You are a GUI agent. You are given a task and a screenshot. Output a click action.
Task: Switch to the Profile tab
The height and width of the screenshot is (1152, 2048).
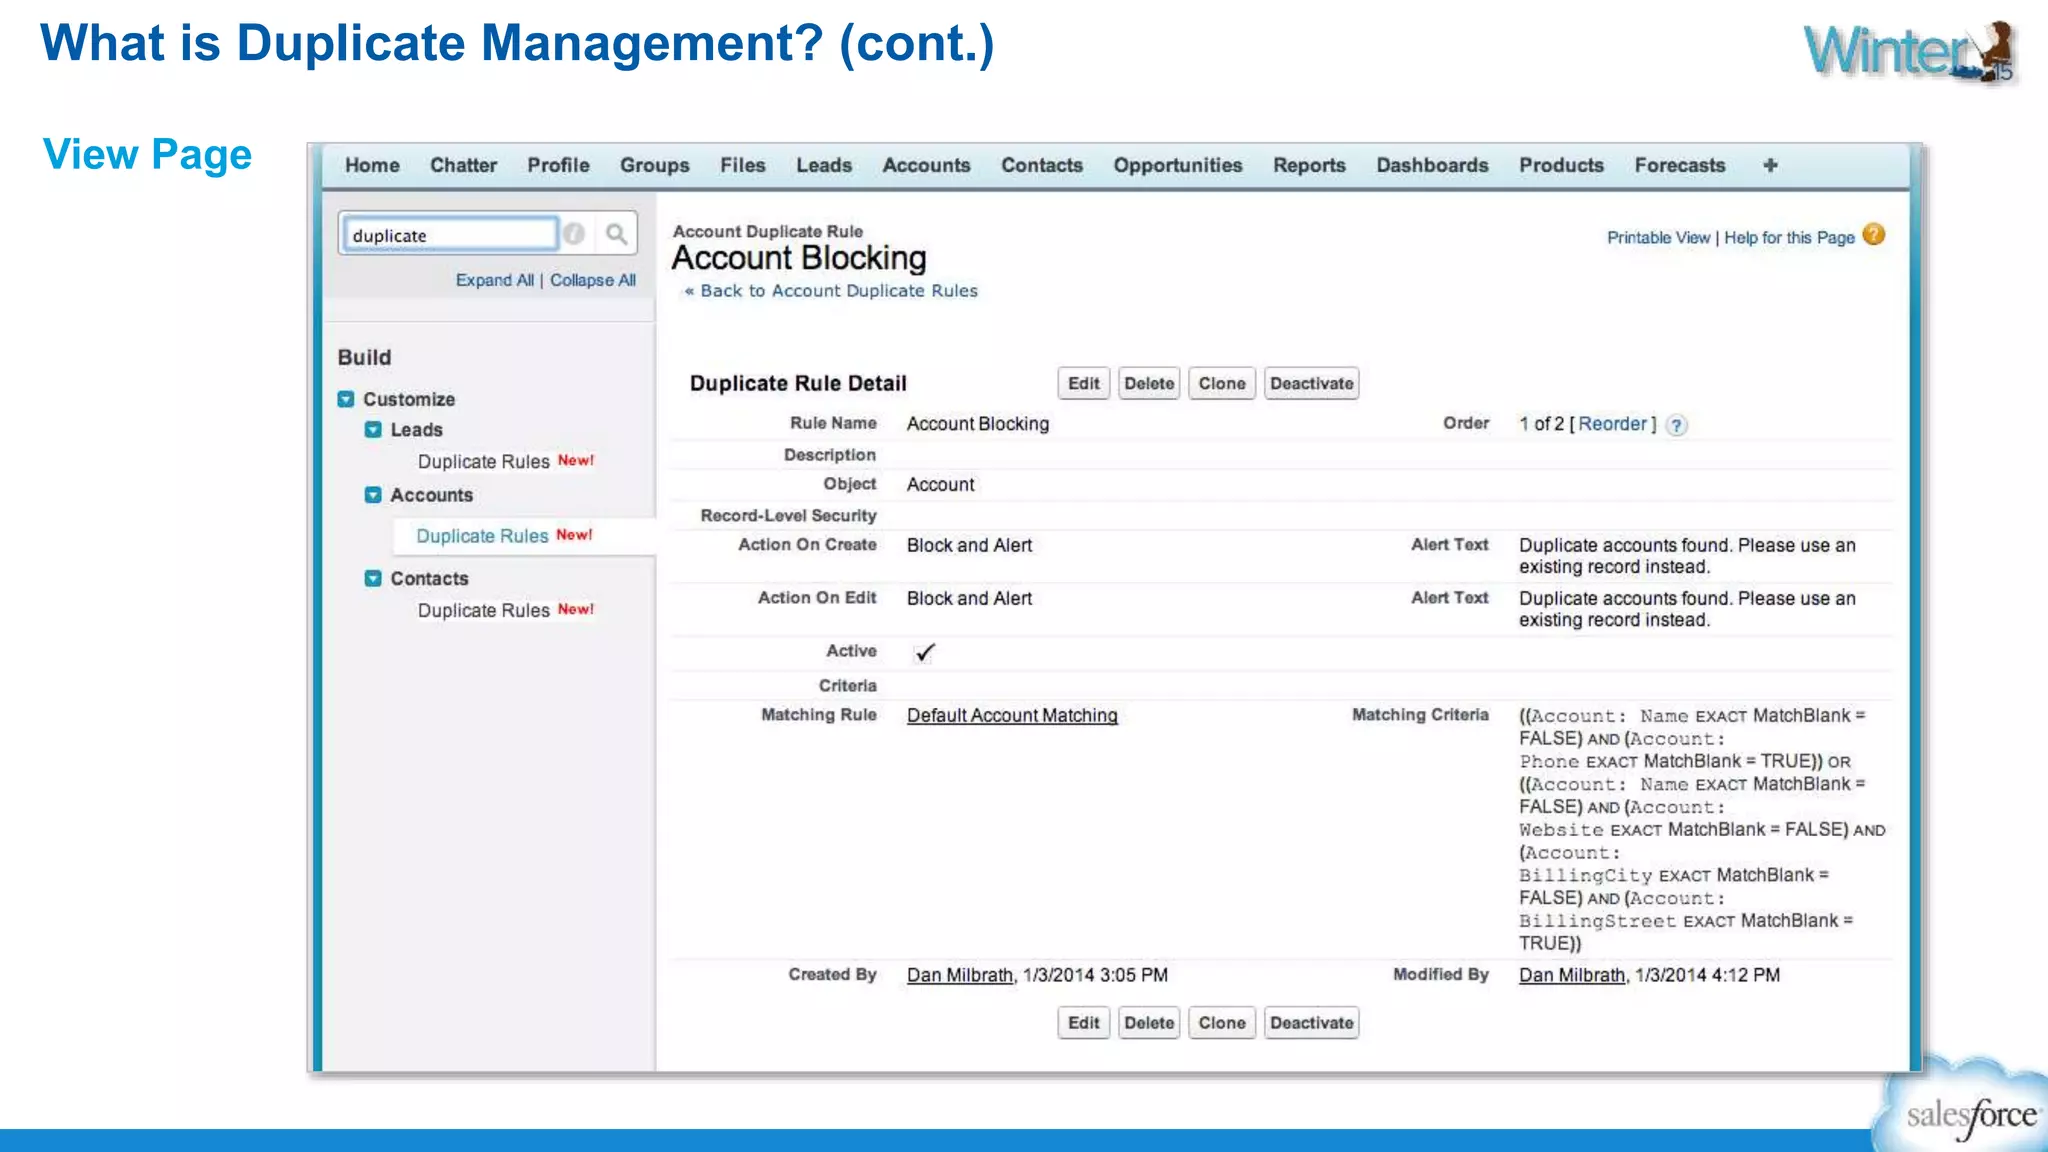tap(558, 165)
